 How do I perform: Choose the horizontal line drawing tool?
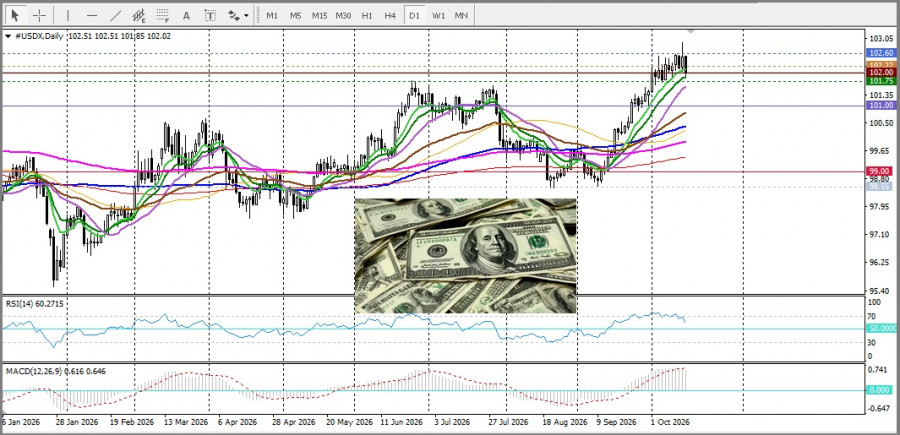point(92,15)
